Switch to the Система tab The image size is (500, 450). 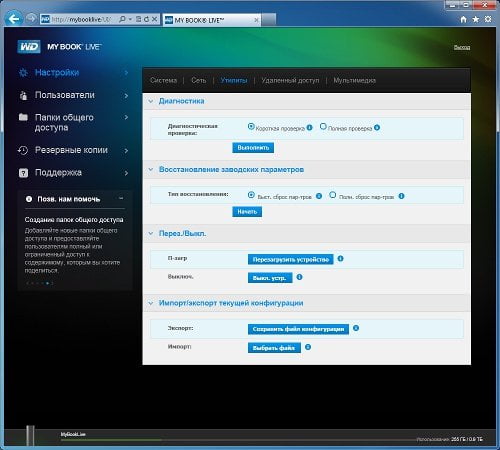[x=163, y=80]
